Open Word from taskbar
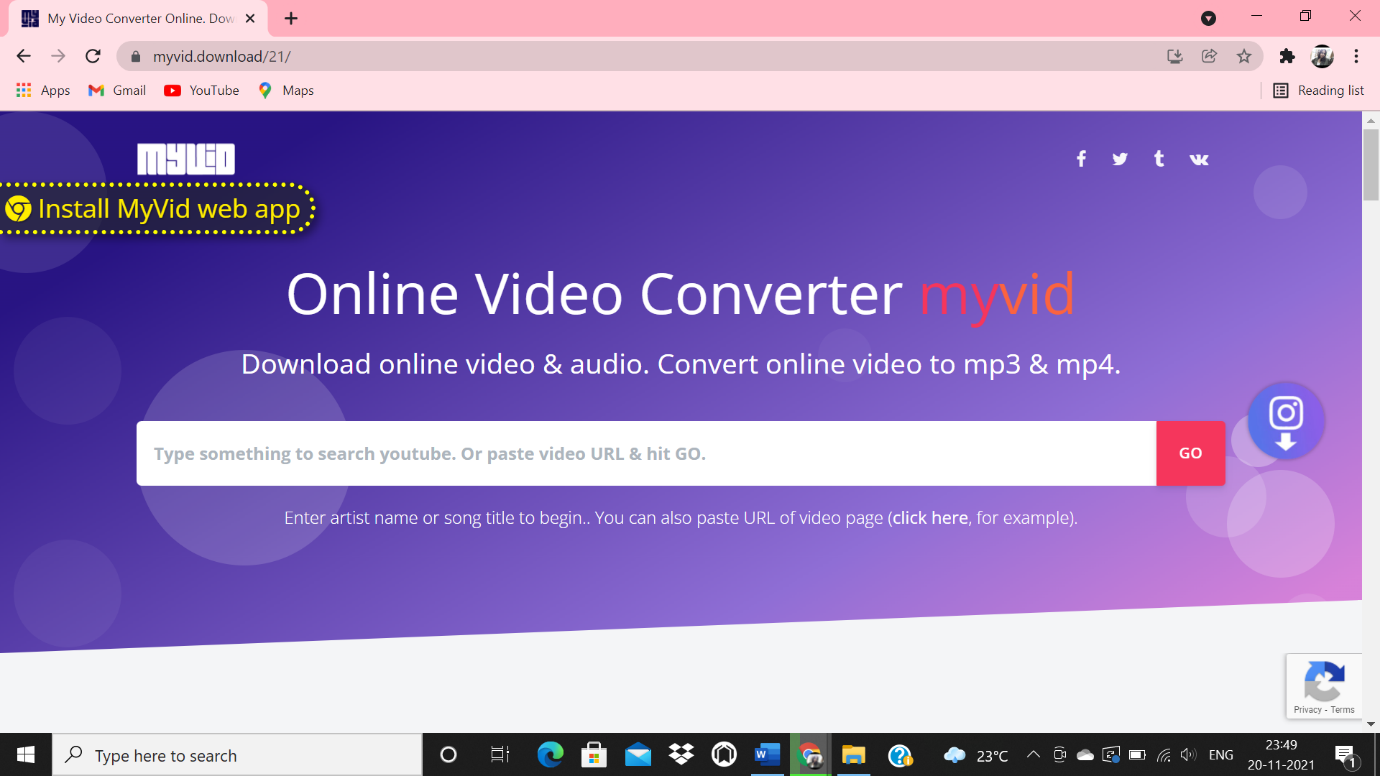 767,755
